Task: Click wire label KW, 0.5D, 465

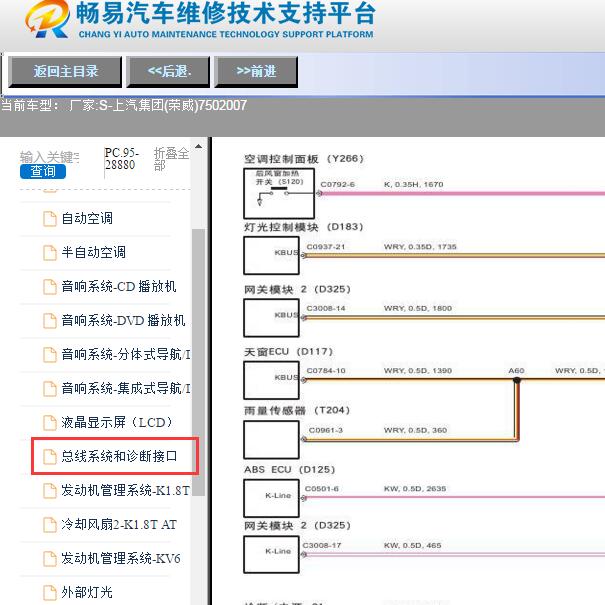Action: tap(412, 546)
